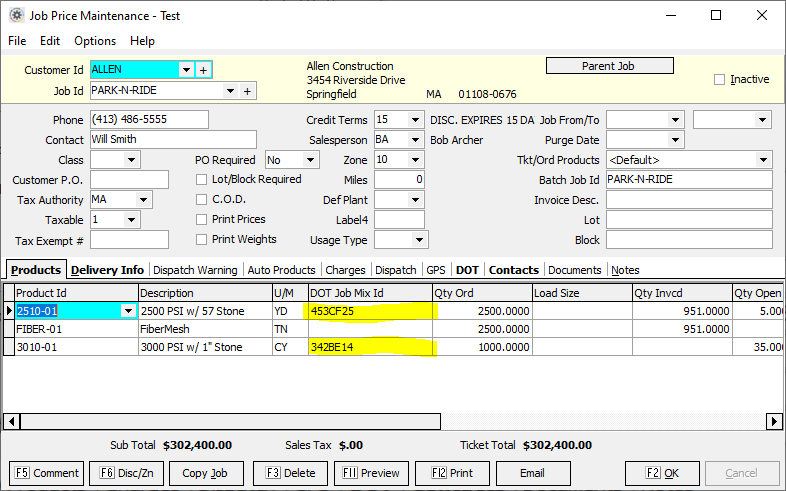Screen dimensions: 786x491
Task: Check the Print Prices option
Action: tap(202, 220)
